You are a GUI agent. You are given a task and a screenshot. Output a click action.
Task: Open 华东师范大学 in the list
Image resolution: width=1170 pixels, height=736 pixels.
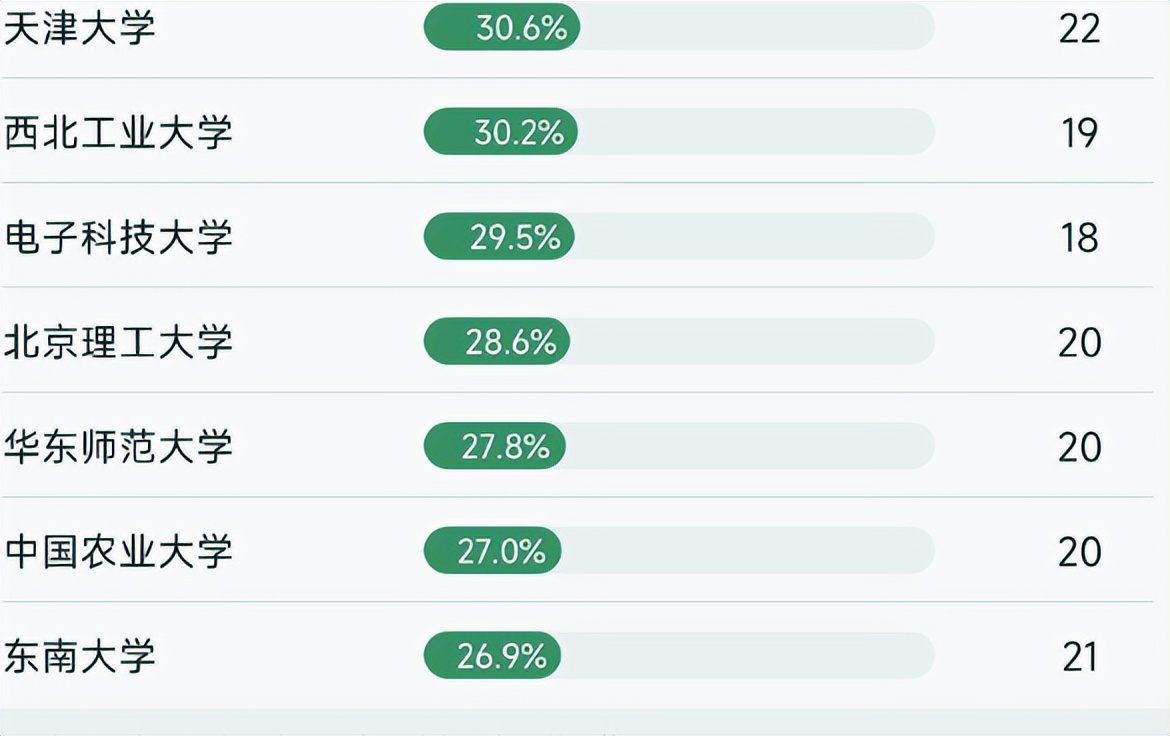(x=118, y=447)
